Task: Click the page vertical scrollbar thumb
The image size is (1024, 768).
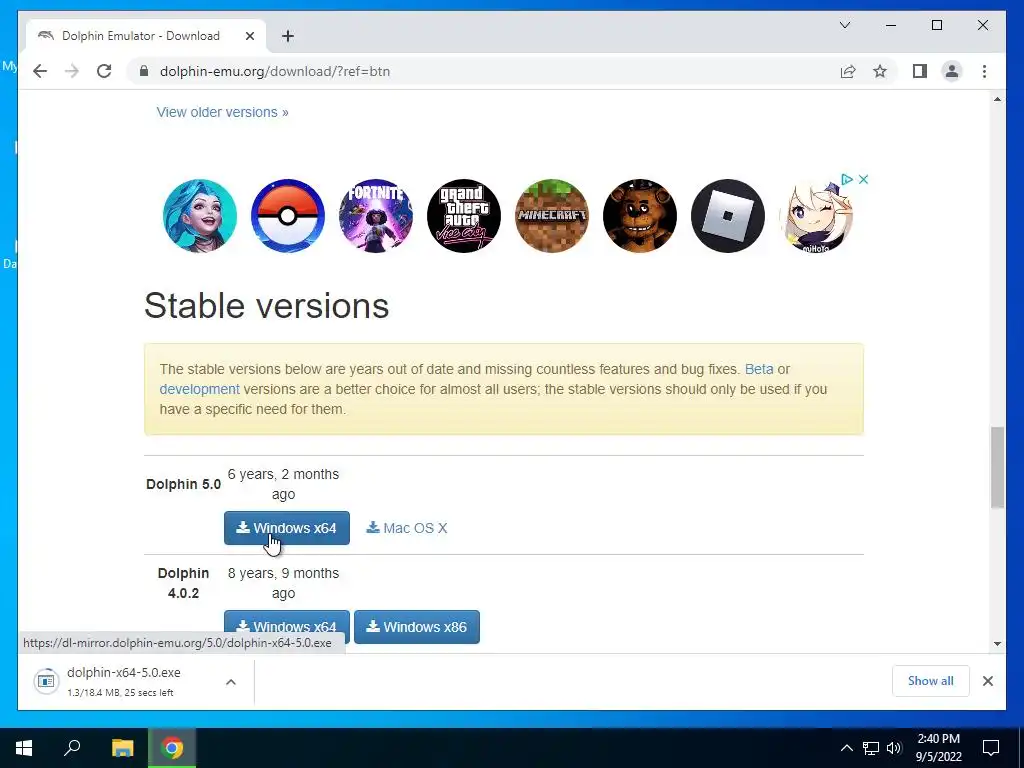Action: coord(997,467)
